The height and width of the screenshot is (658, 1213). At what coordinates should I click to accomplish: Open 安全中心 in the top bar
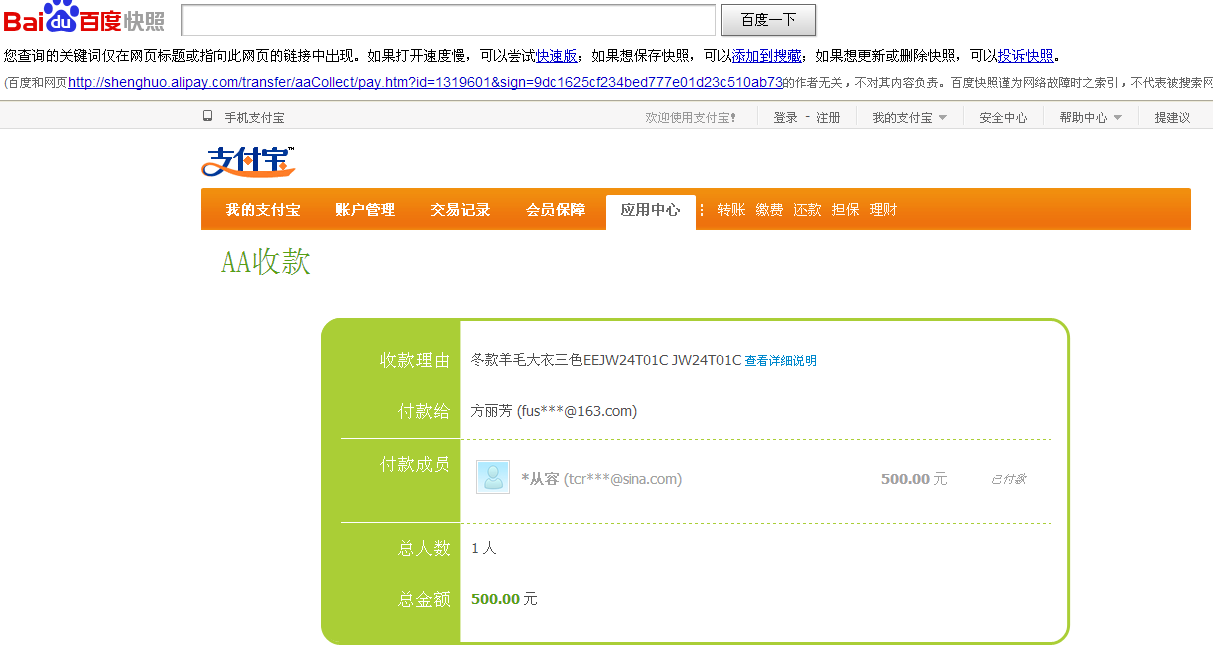pos(1003,118)
